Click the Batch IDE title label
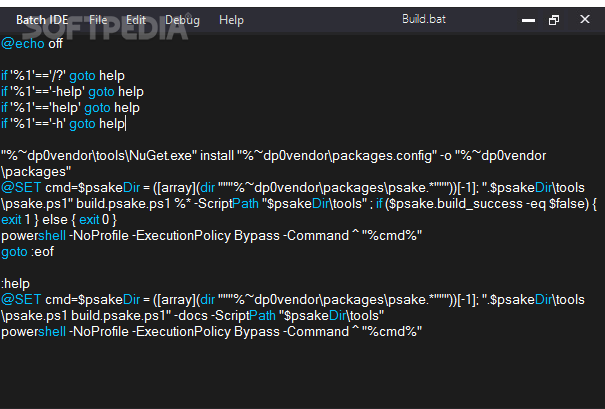The image size is (605, 409). (x=42, y=20)
